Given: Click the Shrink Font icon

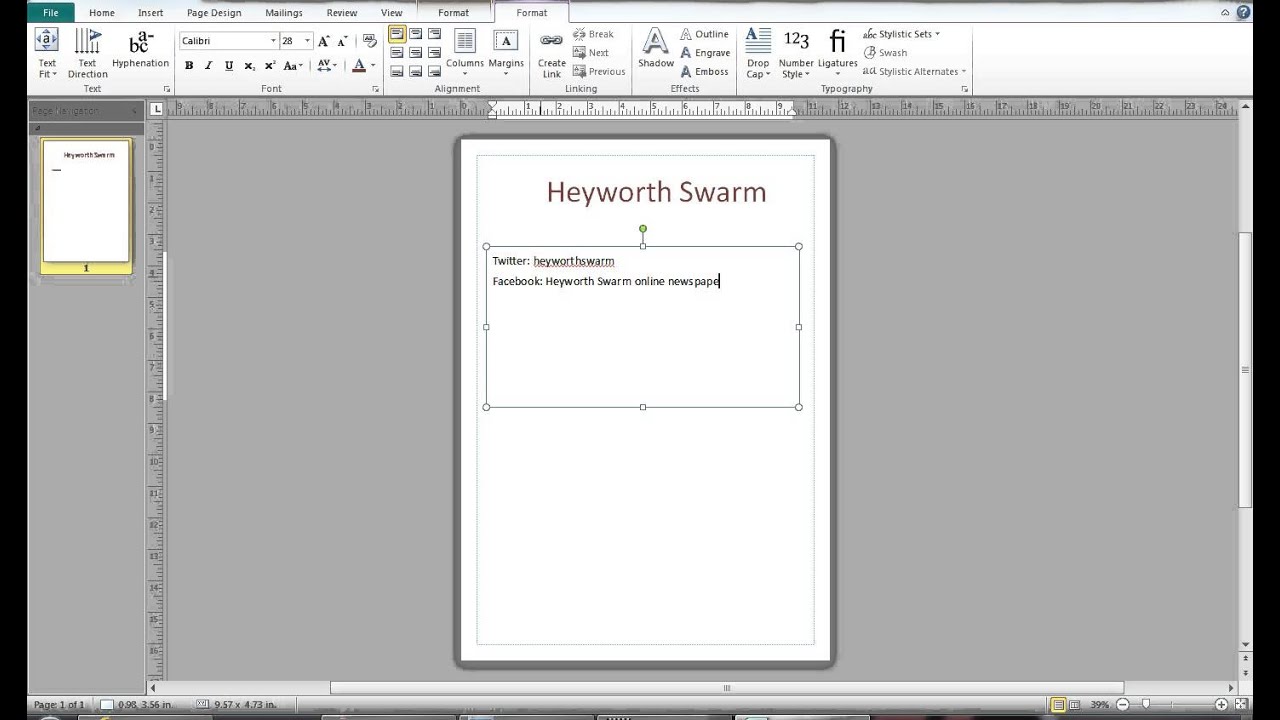Looking at the screenshot, I should [342, 41].
